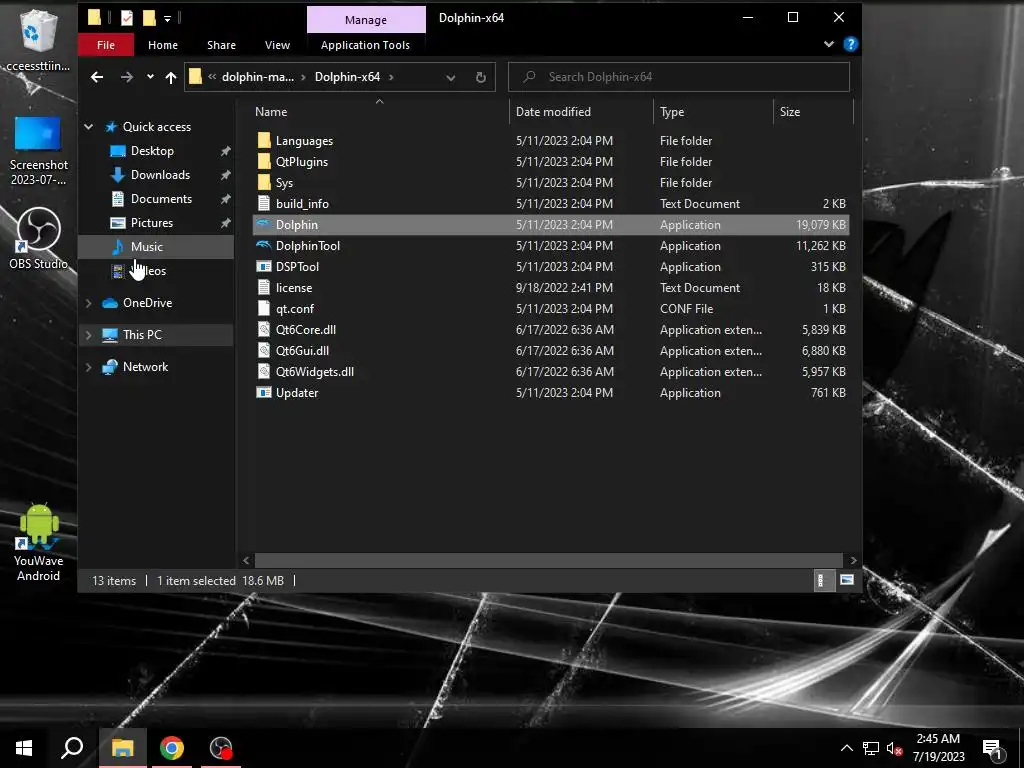The image size is (1024, 768).
Task: Show hidden system tray icons
Action: (846, 748)
